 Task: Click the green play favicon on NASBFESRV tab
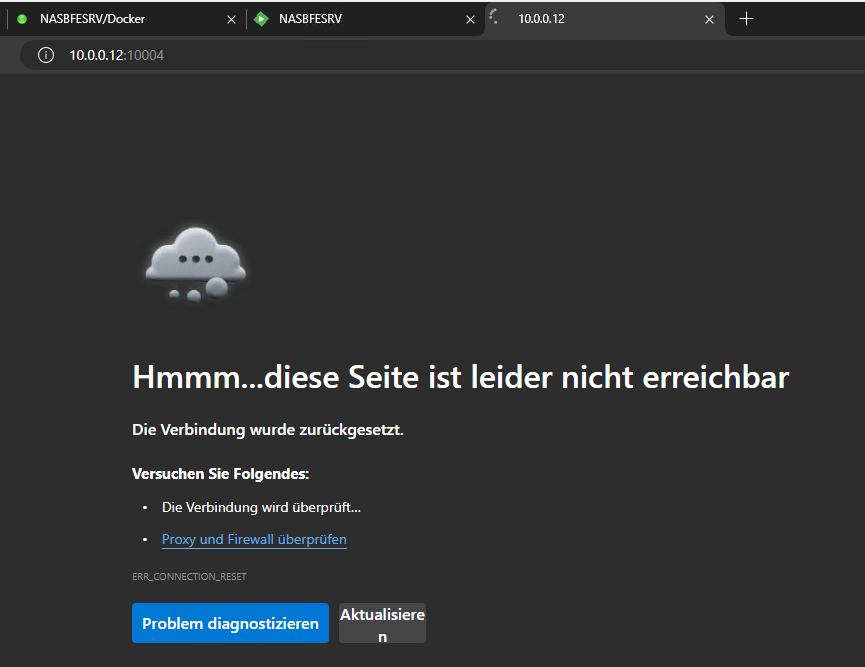261,19
